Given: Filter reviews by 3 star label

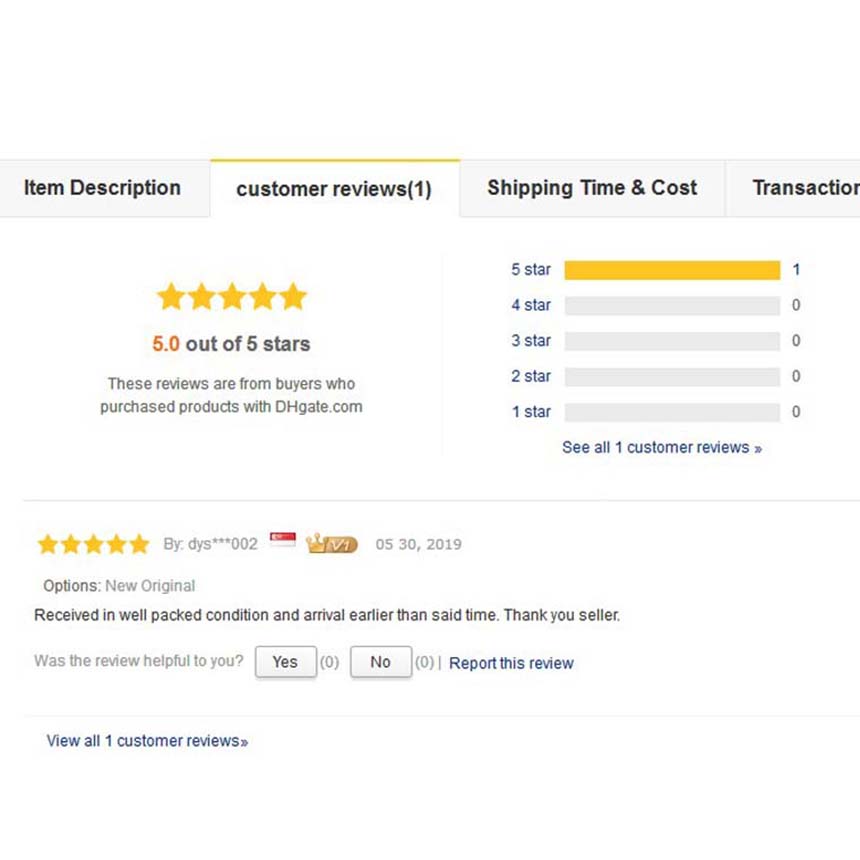Looking at the screenshot, I should pyautogui.click(x=531, y=341).
